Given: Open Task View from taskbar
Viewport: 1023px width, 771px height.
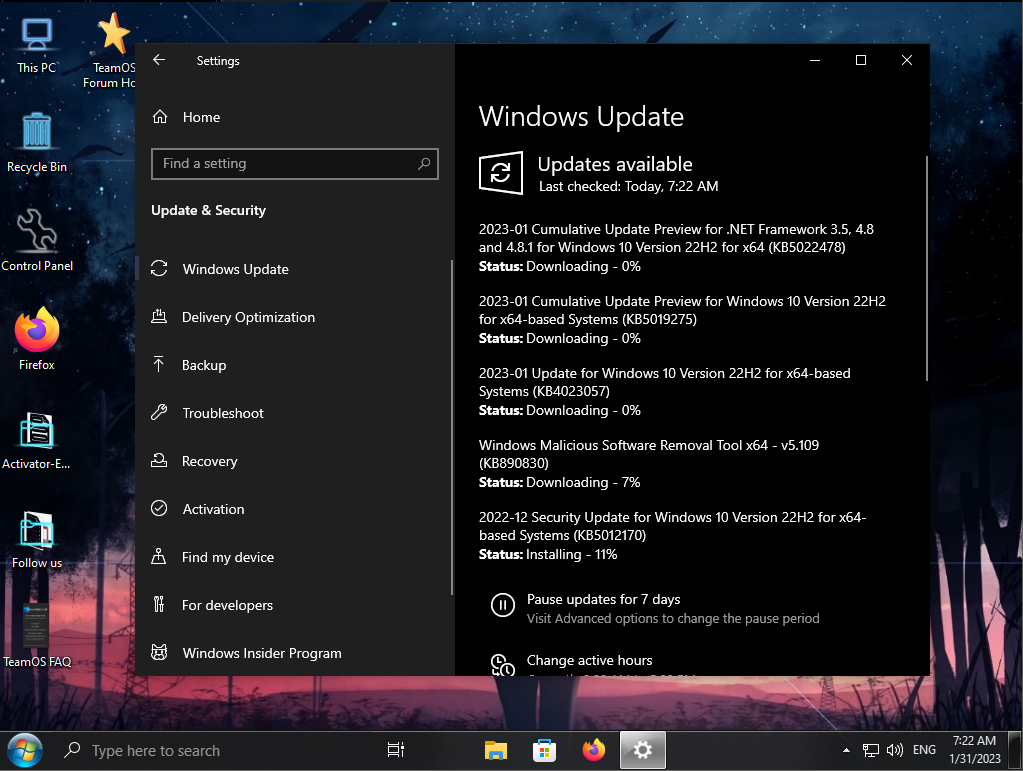Looking at the screenshot, I should click(395, 750).
